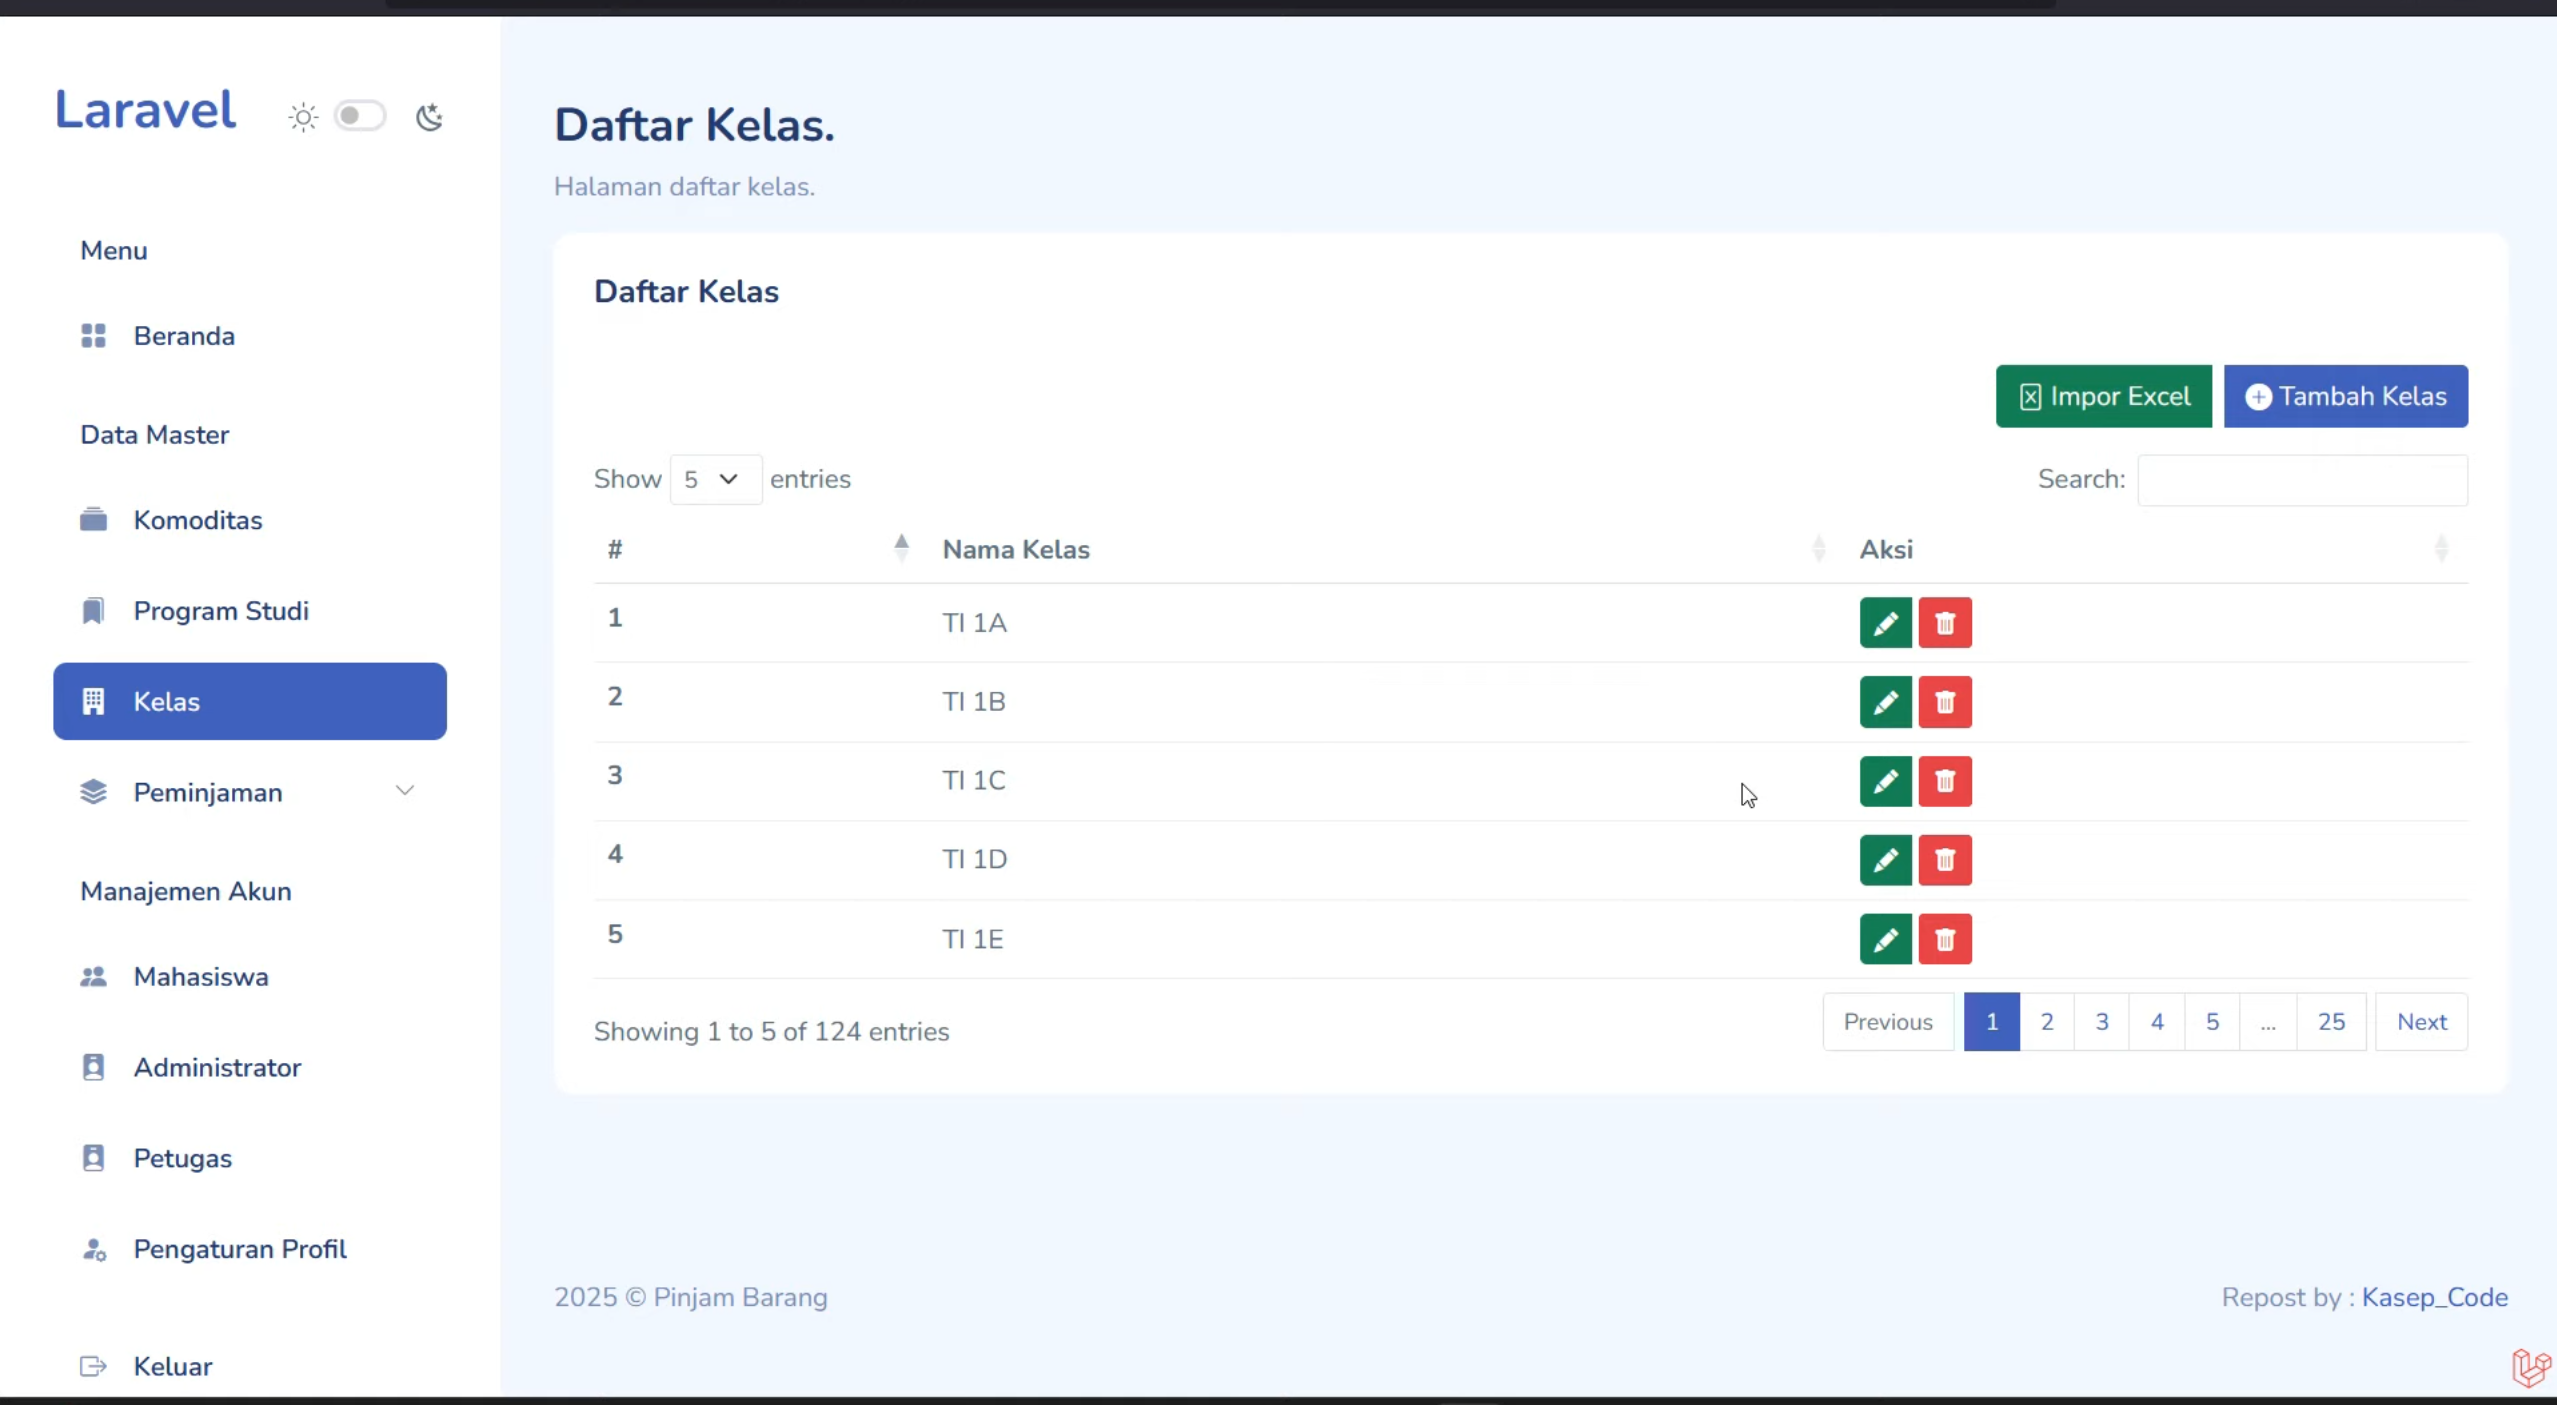
Task: Open Beranda from the sidebar
Action: pyautogui.click(x=250, y=336)
